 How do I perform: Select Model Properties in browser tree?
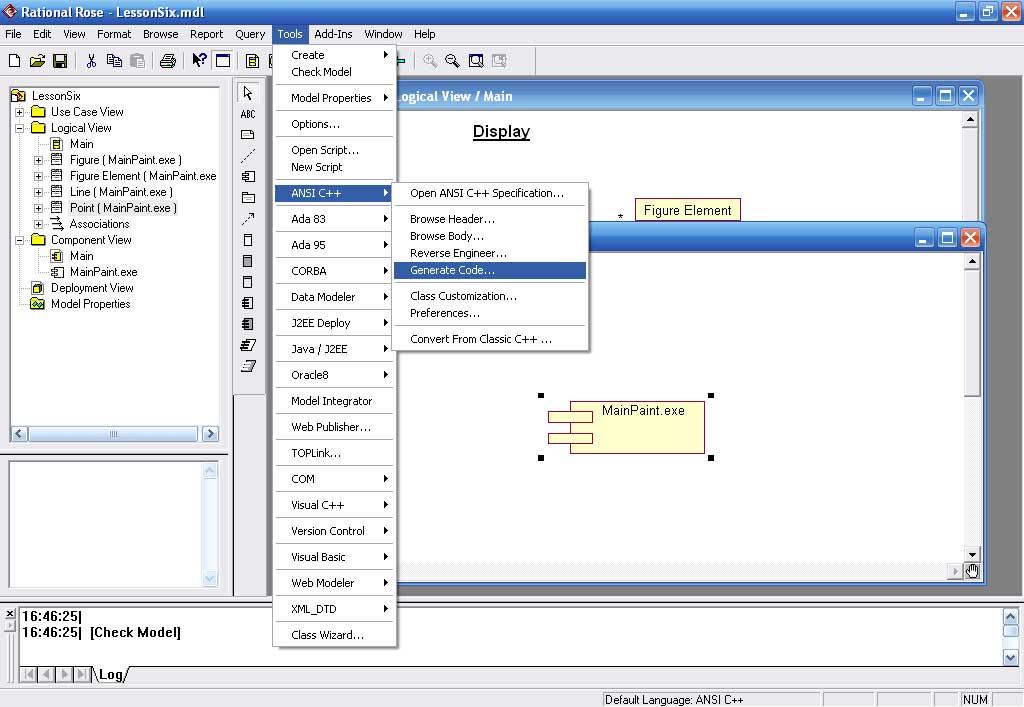[90, 304]
